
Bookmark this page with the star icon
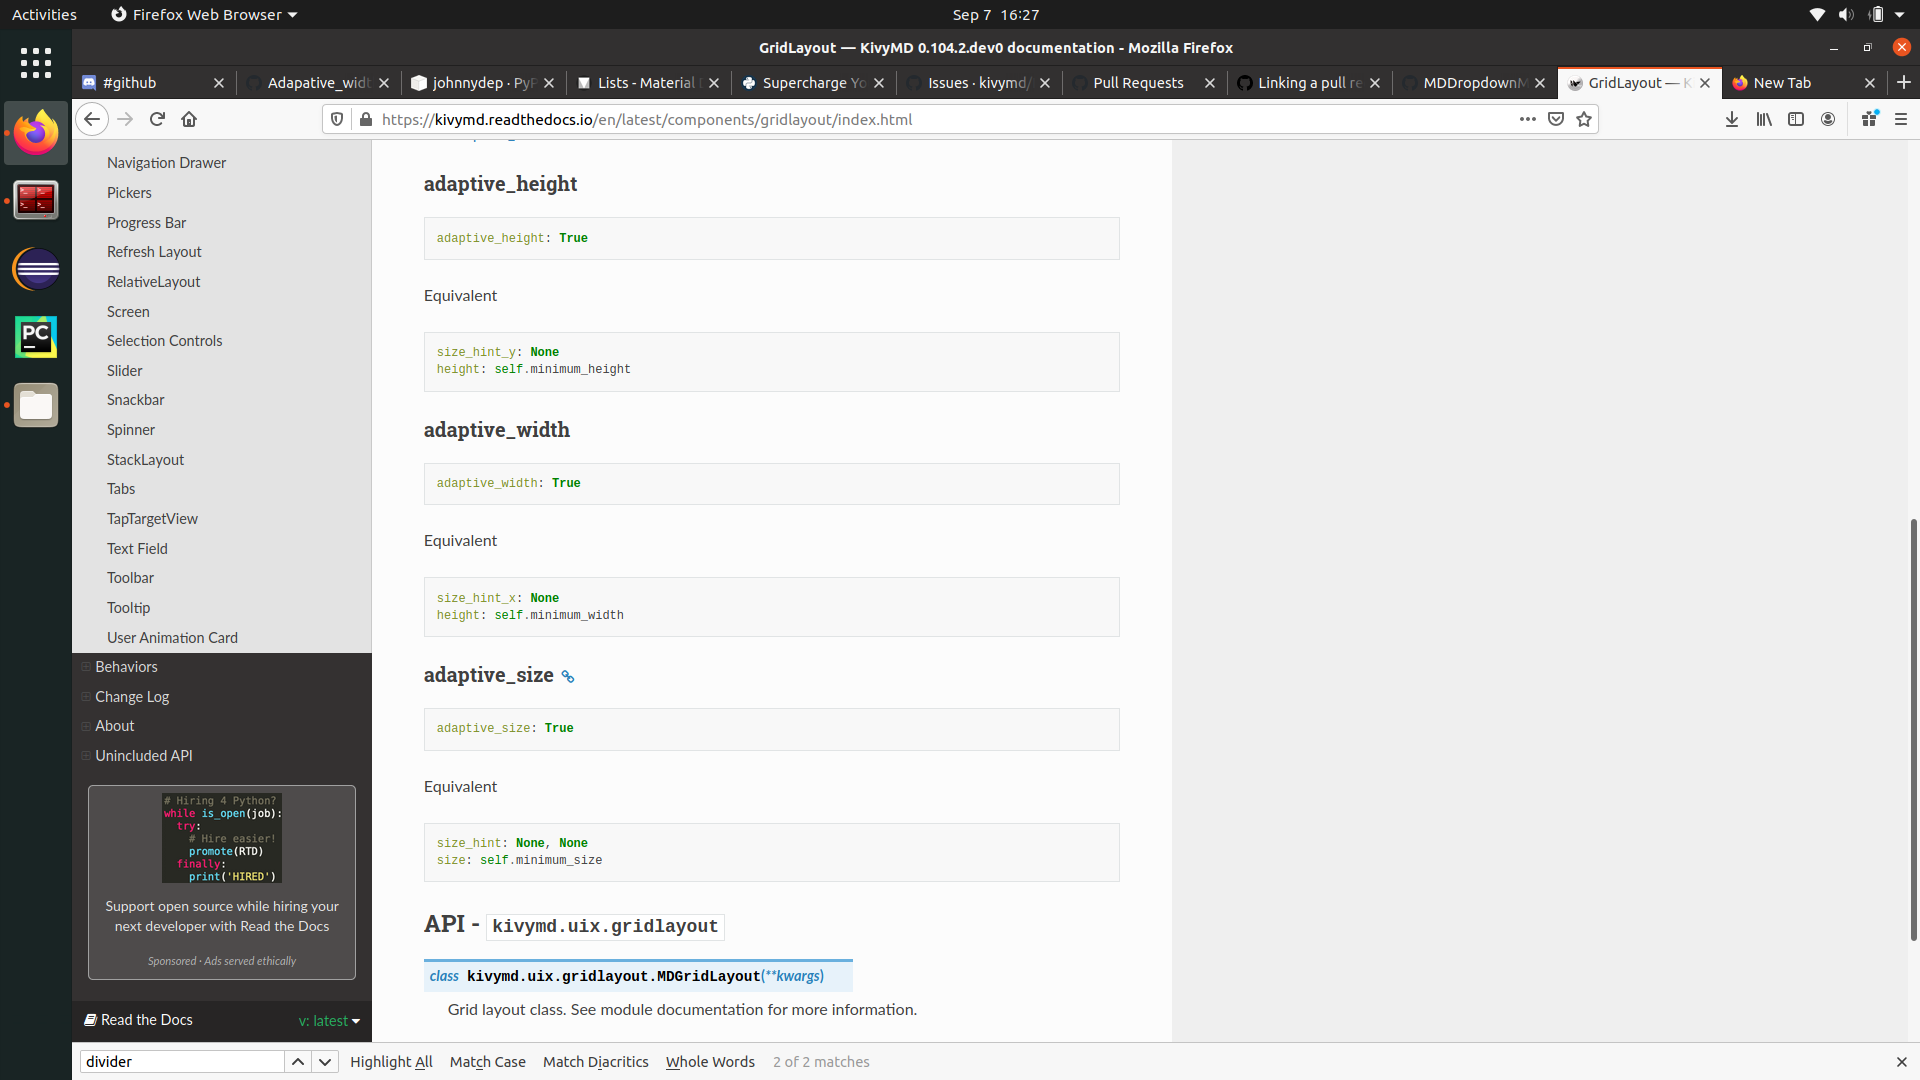pyautogui.click(x=1584, y=119)
